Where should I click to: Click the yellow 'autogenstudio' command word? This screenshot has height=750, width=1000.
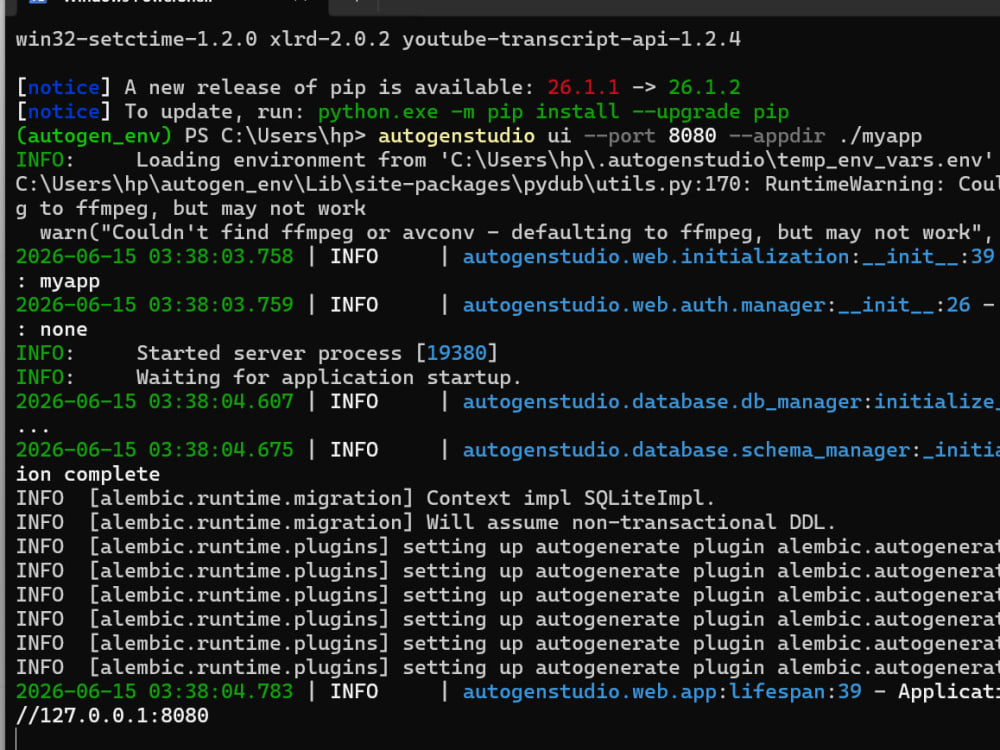(457, 136)
